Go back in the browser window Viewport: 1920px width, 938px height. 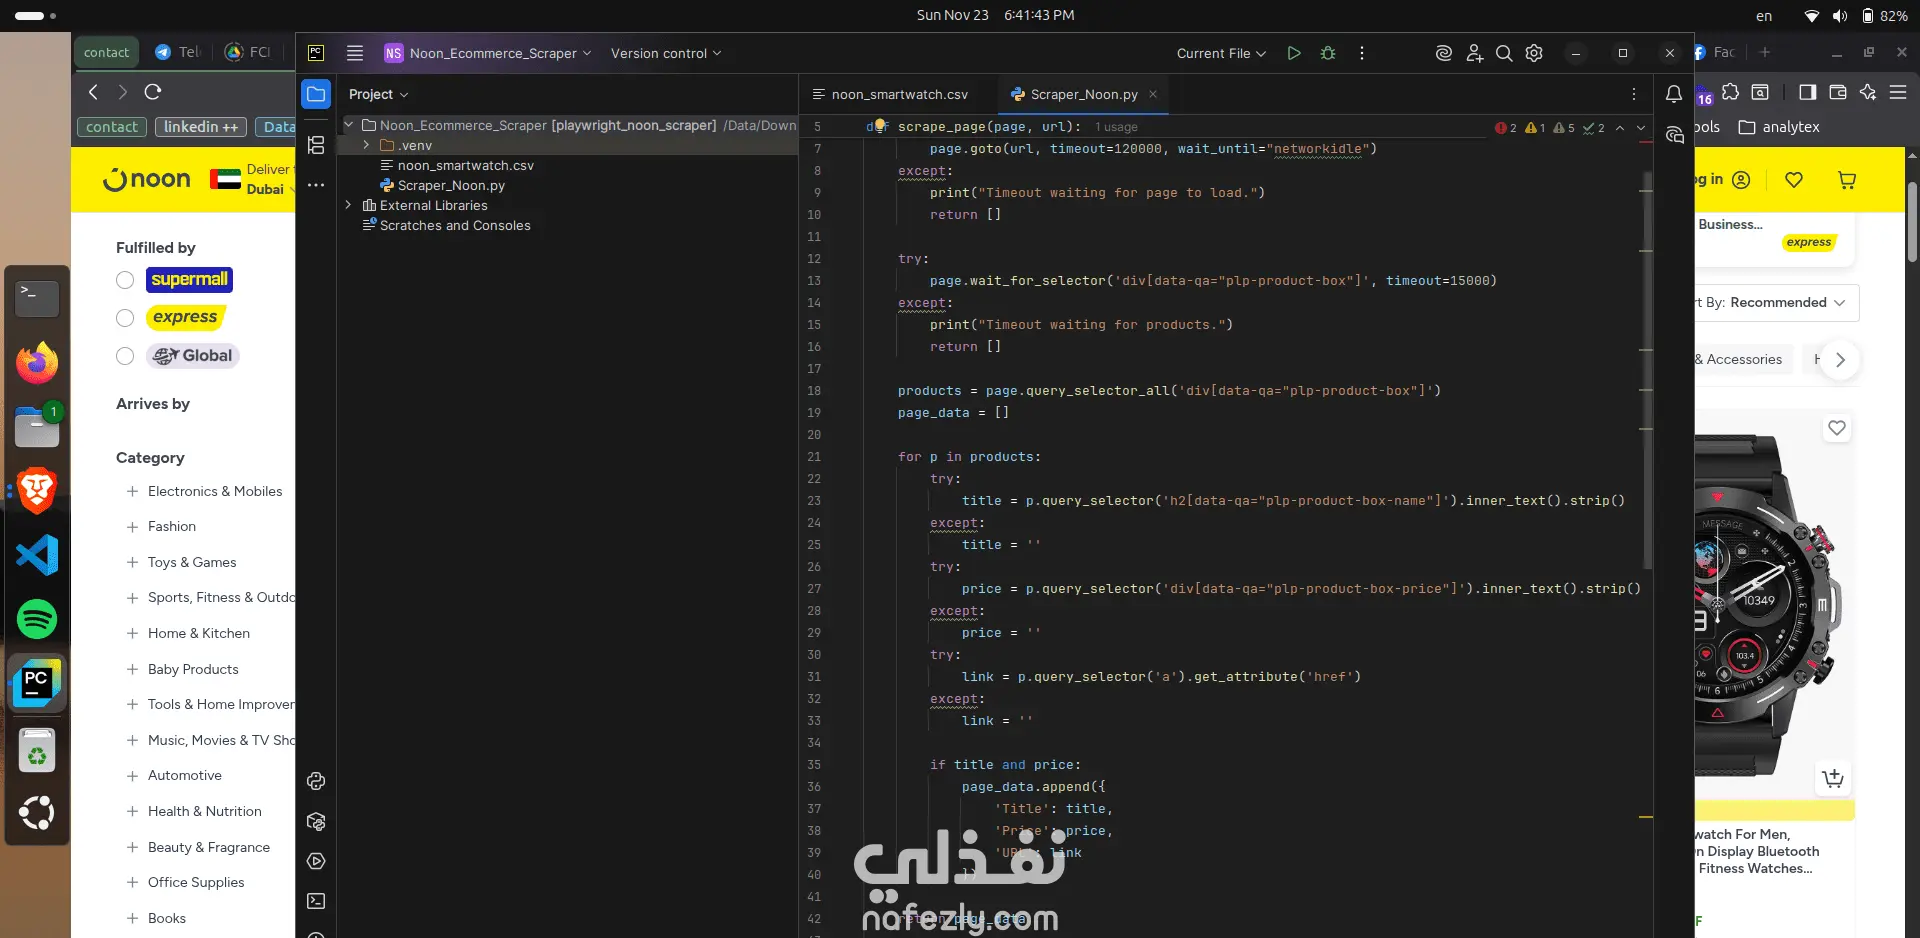pyautogui.click(x=93, y=92)
